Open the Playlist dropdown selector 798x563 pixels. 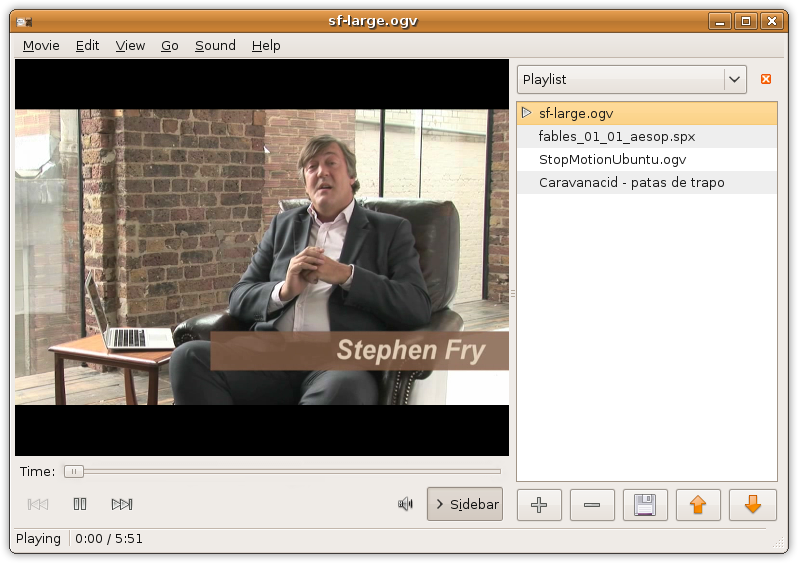632,79
